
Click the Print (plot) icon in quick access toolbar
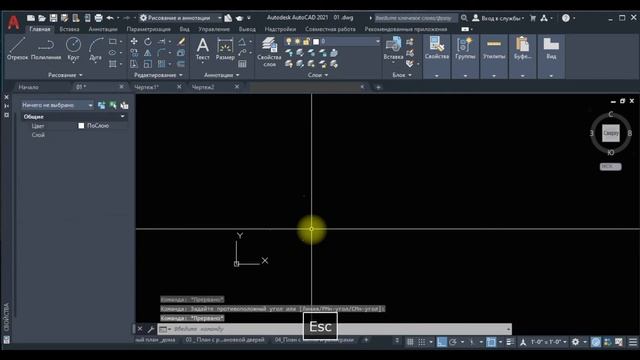[98, 18]
